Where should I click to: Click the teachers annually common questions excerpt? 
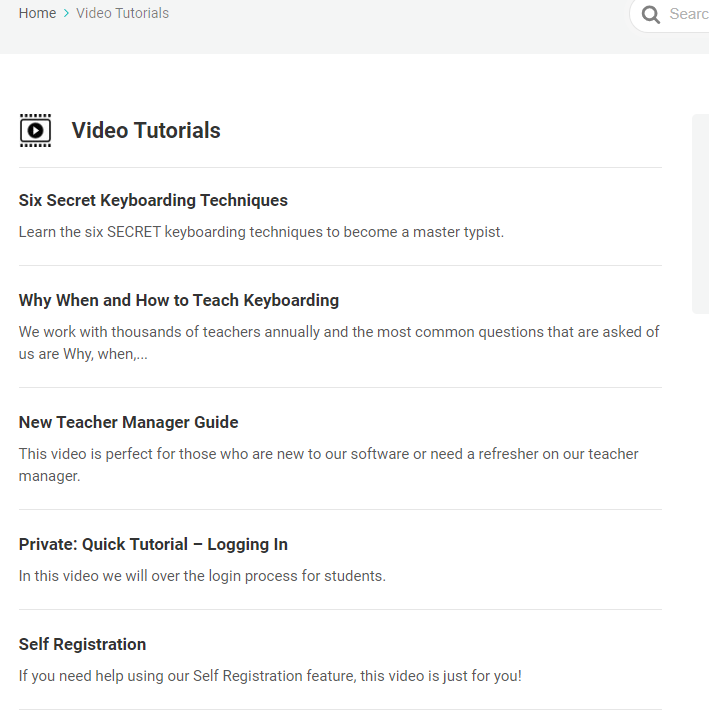tap(339, 343)
